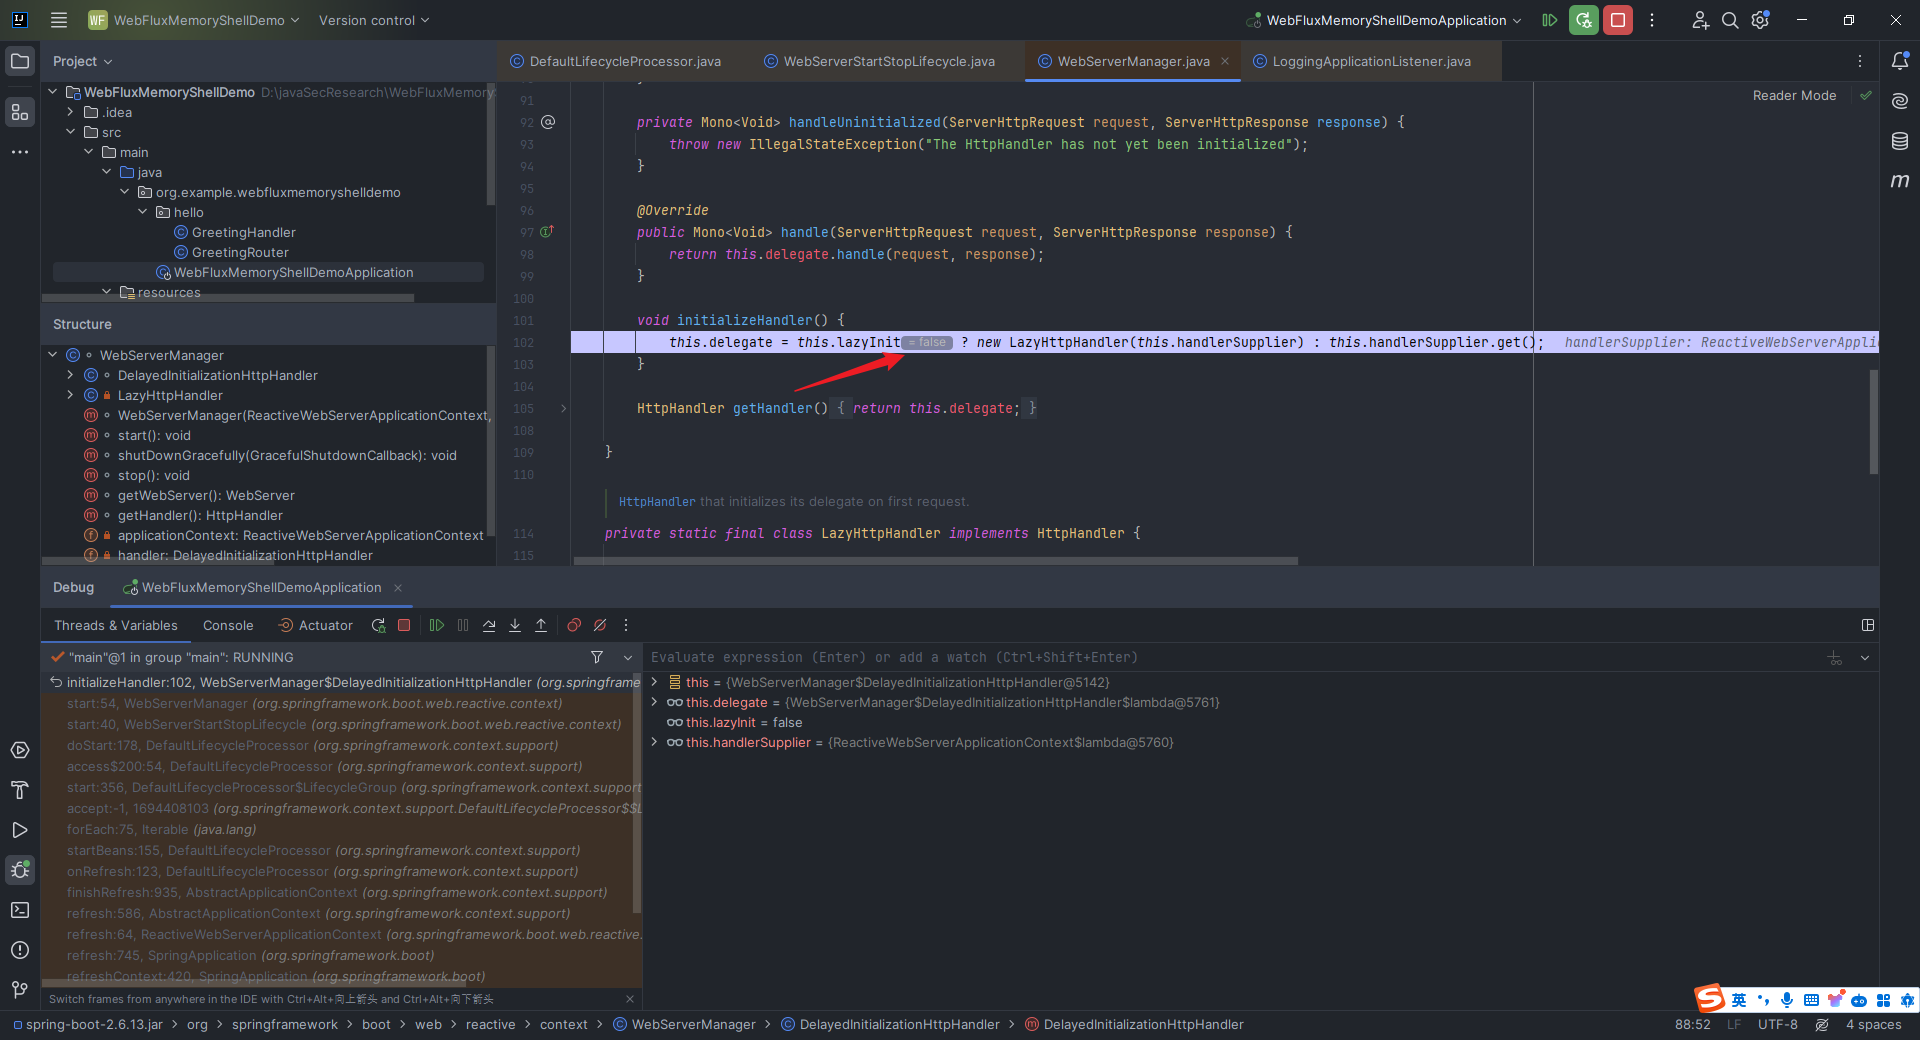Open project name dropdown WebFluxMemoryShellDemo

click(x=194, y=20)
